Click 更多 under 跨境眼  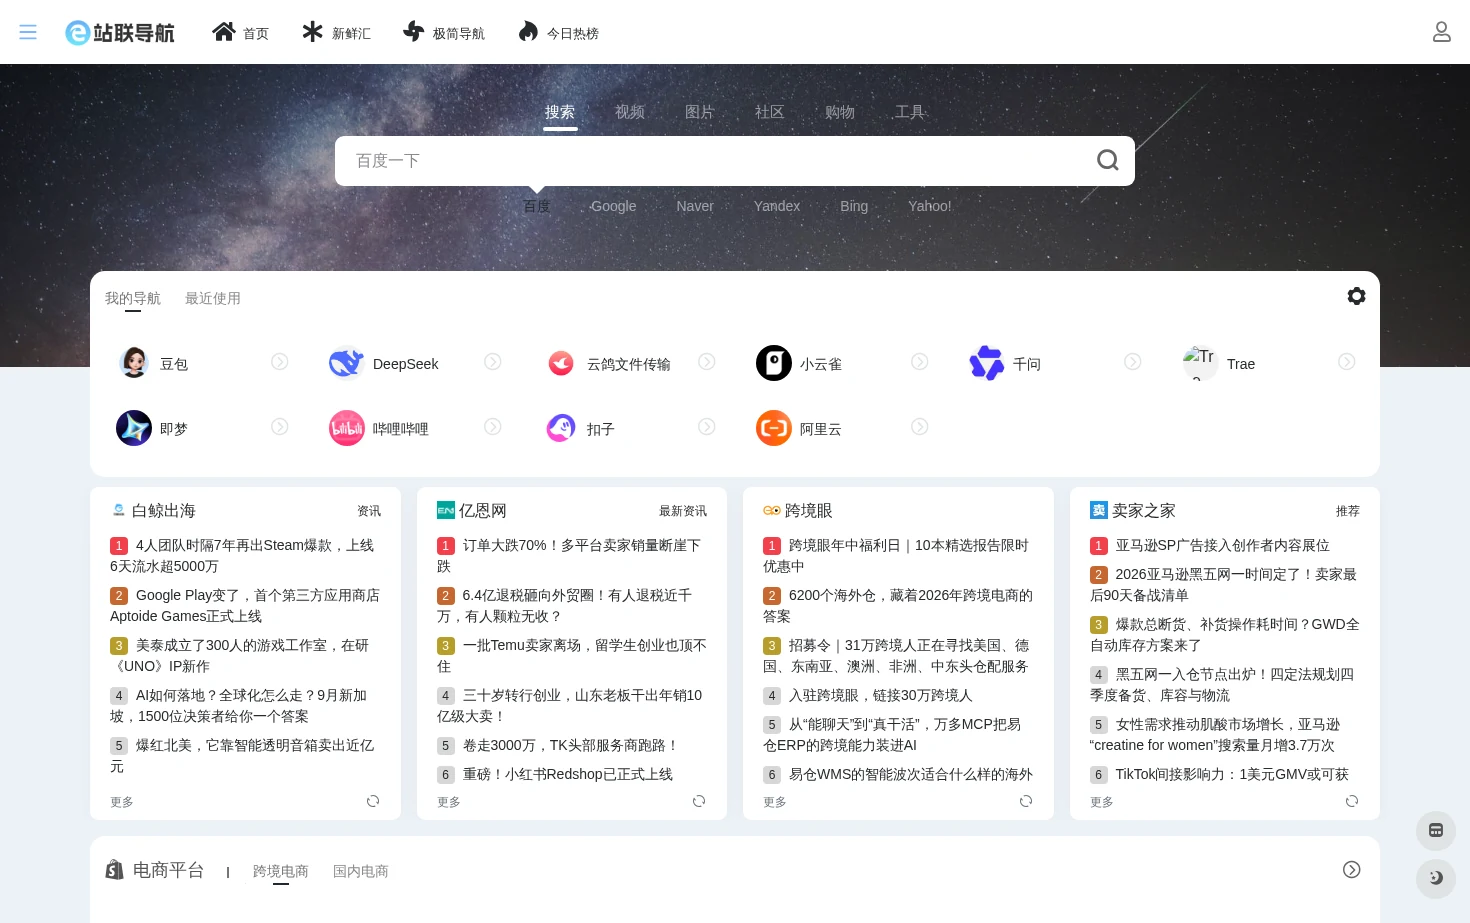click(x=775, y=802)
